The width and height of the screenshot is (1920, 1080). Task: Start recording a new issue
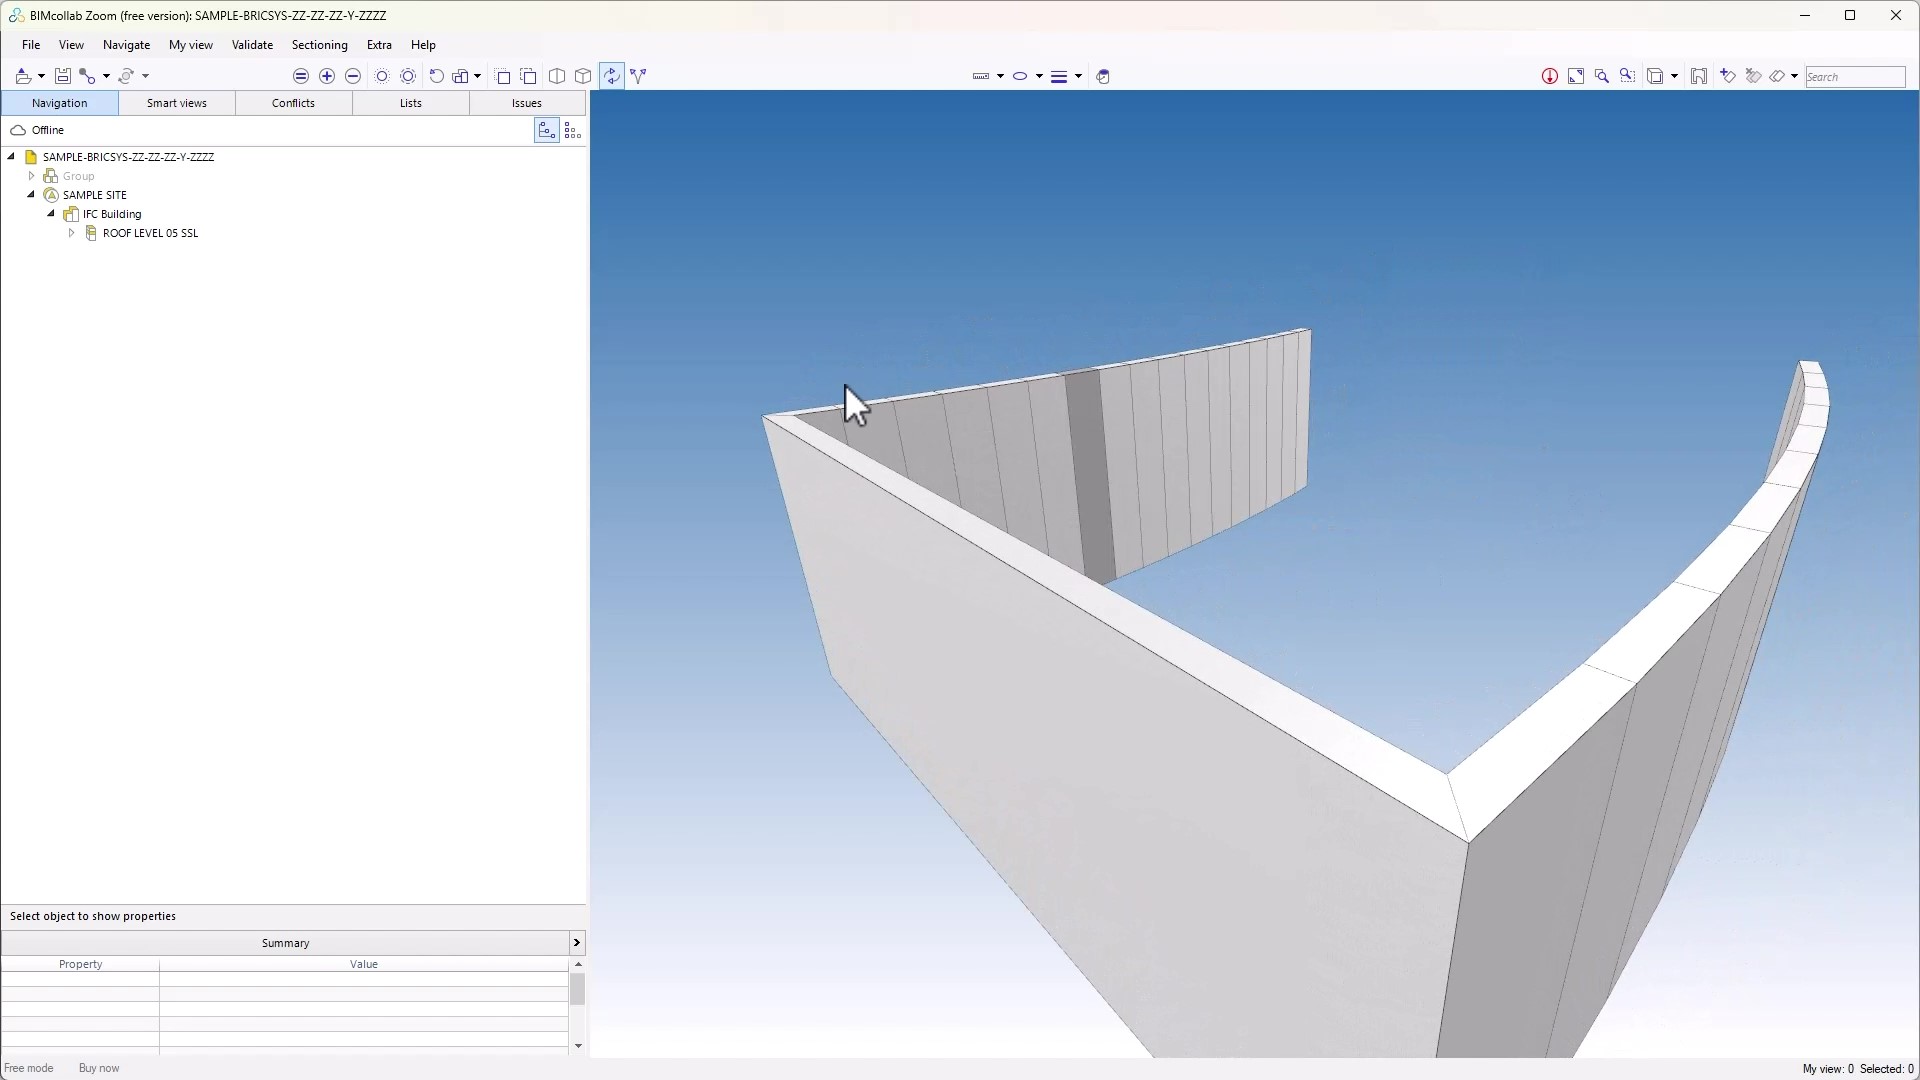click(1549, 76)
